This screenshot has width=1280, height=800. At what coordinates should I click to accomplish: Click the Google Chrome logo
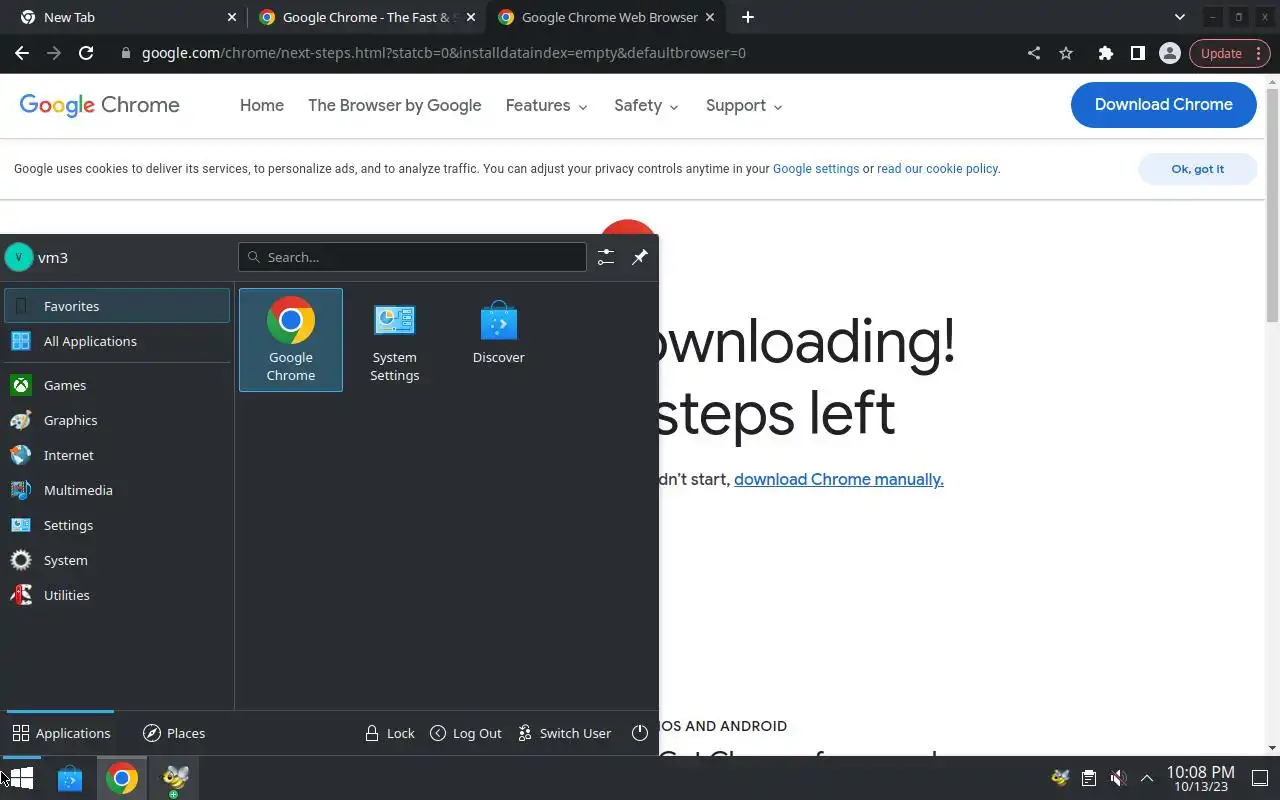pos(99,105)
